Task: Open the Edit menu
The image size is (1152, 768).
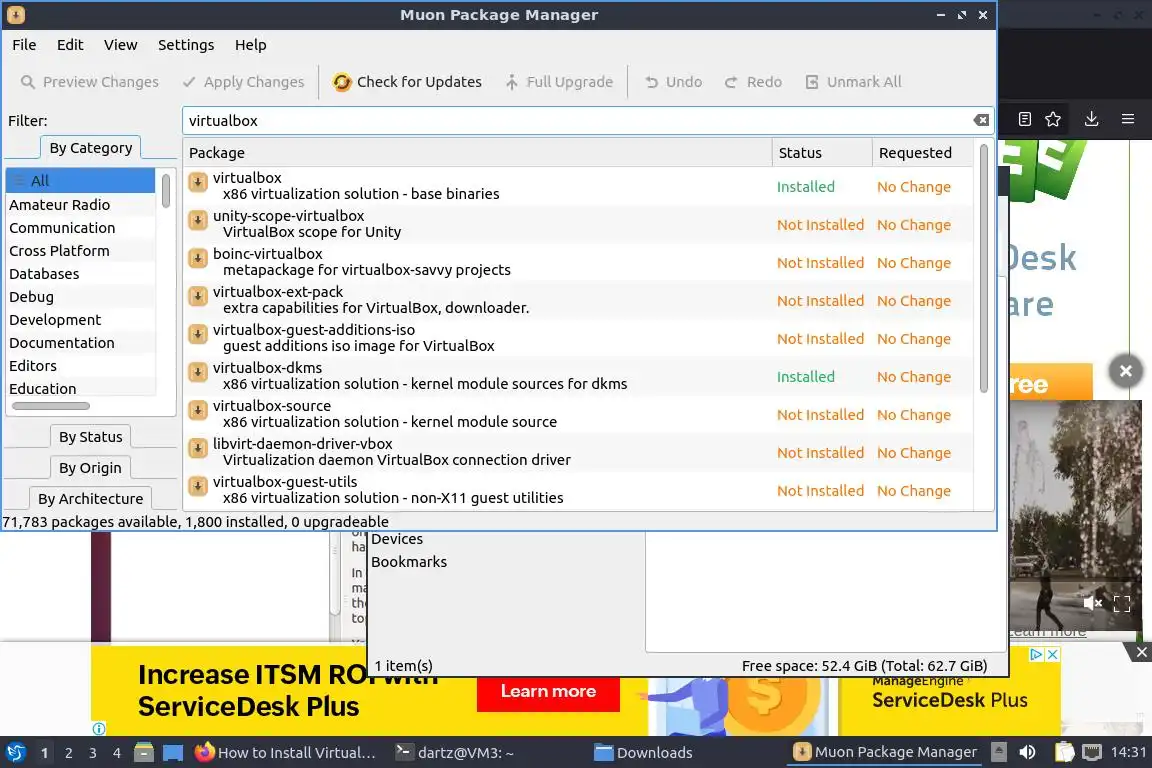Action: click(x=70, y=45)
